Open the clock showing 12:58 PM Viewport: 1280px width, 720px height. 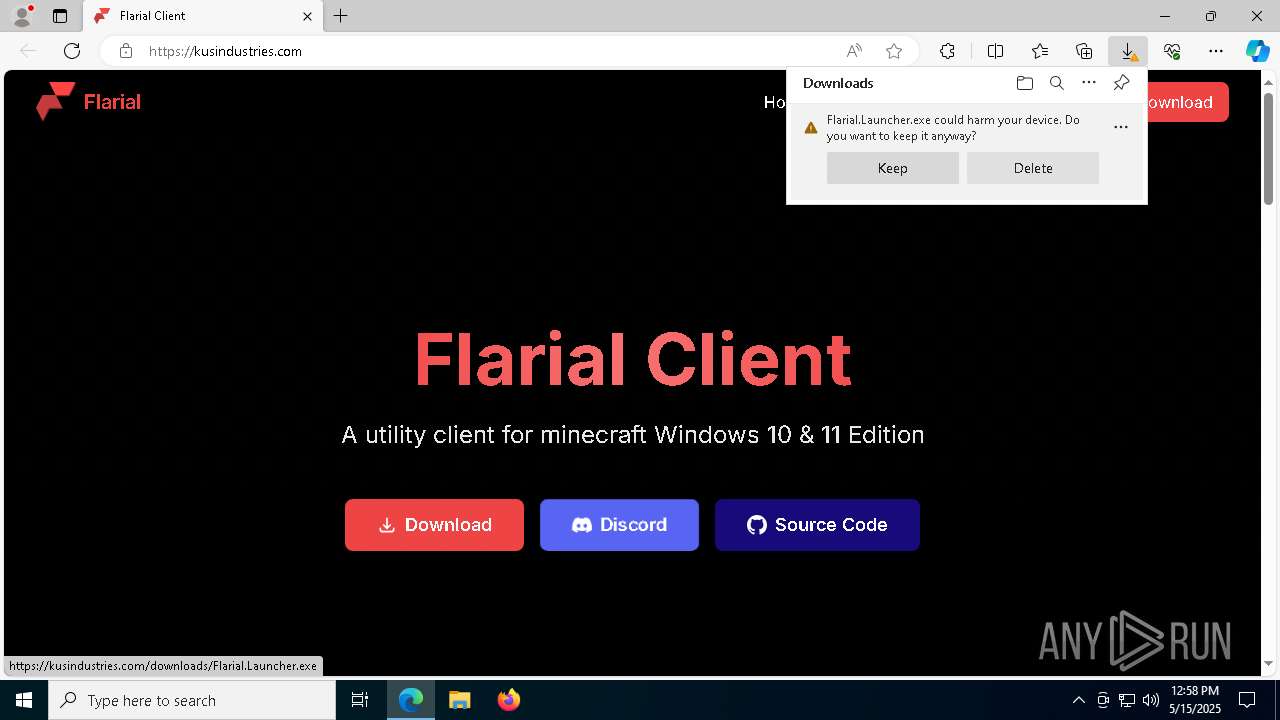[x=1195, y=700]
